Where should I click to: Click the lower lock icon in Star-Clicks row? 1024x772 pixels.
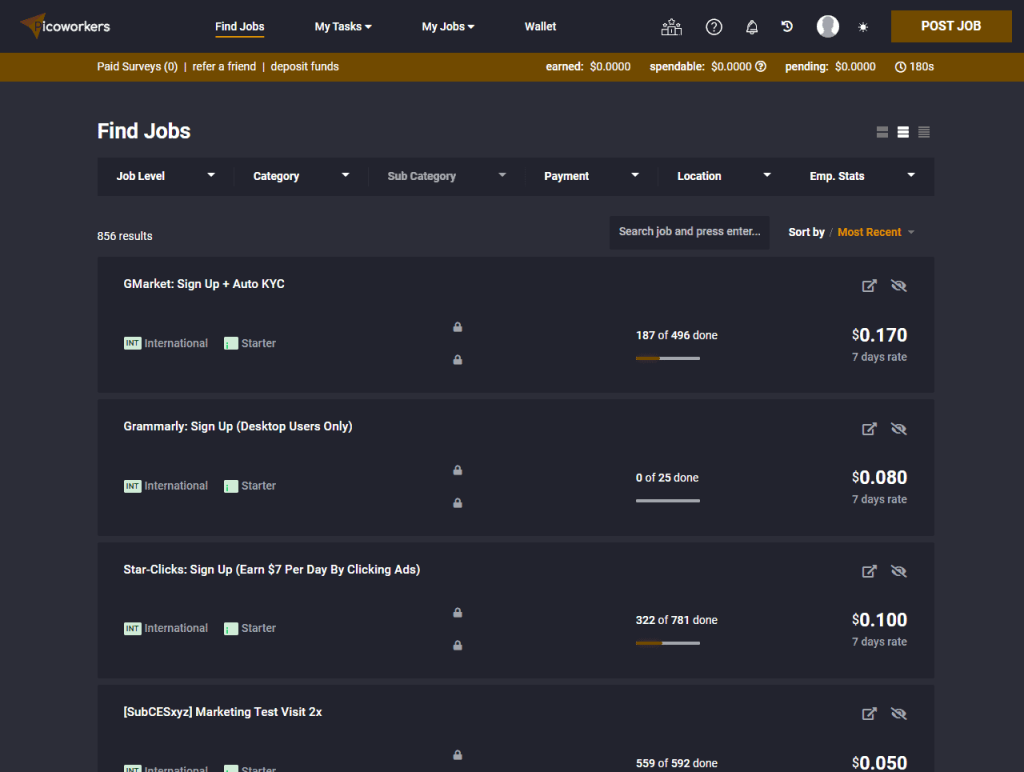(458, 645)
